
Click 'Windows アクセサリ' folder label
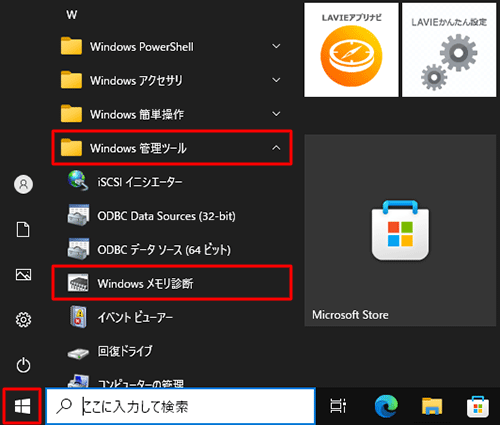[136, 80]
